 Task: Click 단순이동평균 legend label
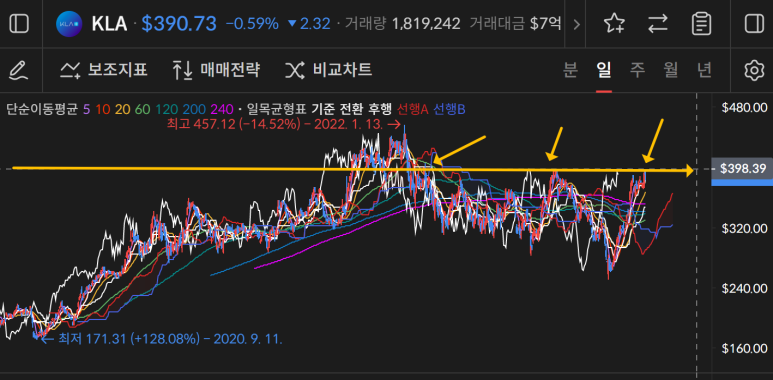42,109
